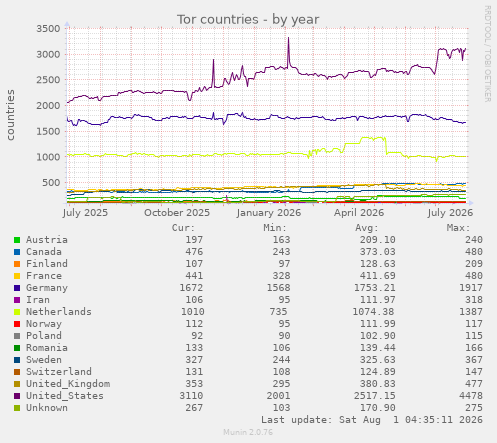The height and width of the screenshot is (443, 497).
Task: Select the 'Sweden' legend label
Action: click(44, 360)
